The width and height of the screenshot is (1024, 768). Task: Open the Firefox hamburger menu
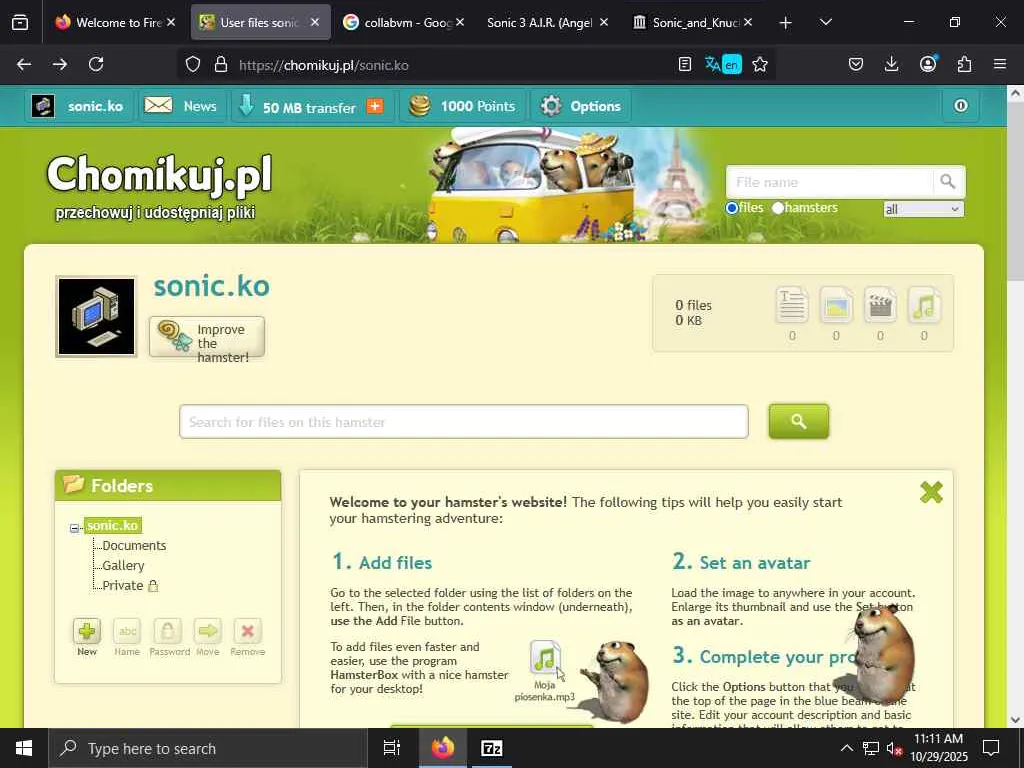(x=1000, y=64)
